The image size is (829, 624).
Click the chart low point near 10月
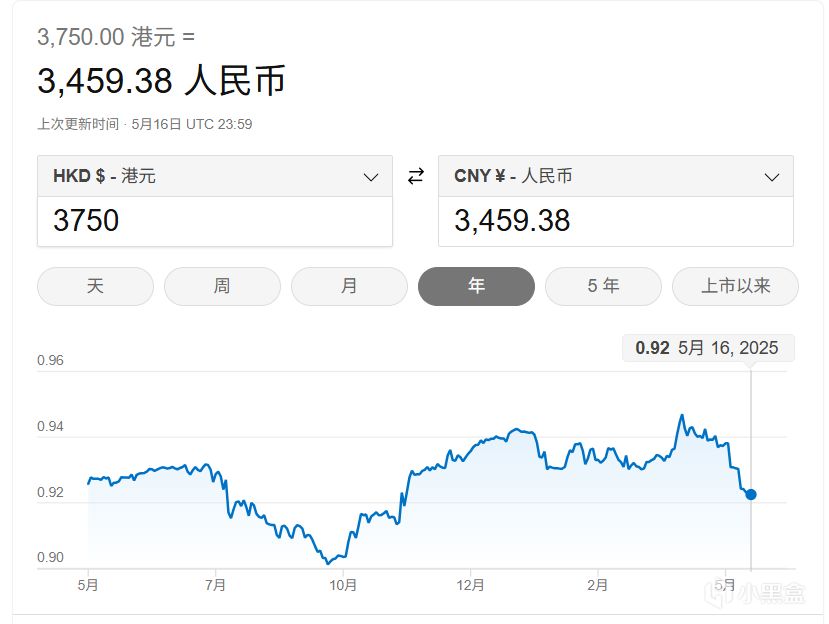click(328, 562)
